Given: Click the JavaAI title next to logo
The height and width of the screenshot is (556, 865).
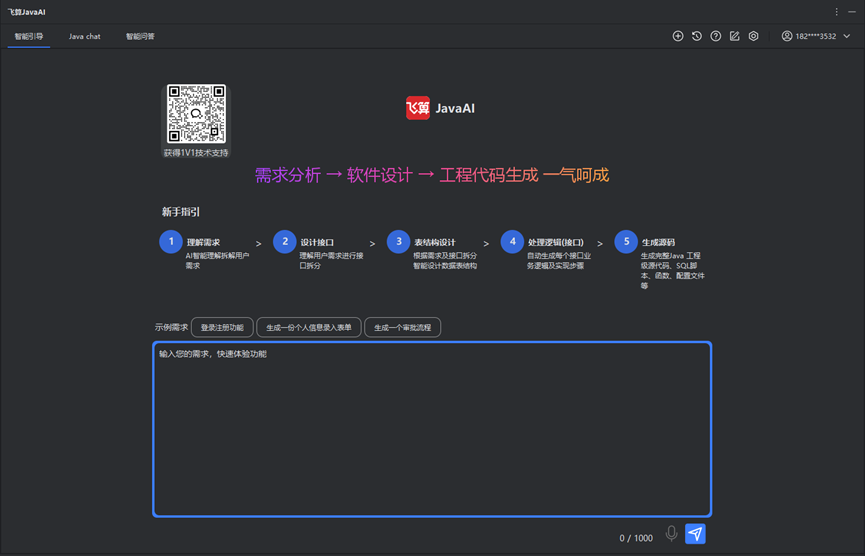Looking at the screenshot, I should click(455, 108).
